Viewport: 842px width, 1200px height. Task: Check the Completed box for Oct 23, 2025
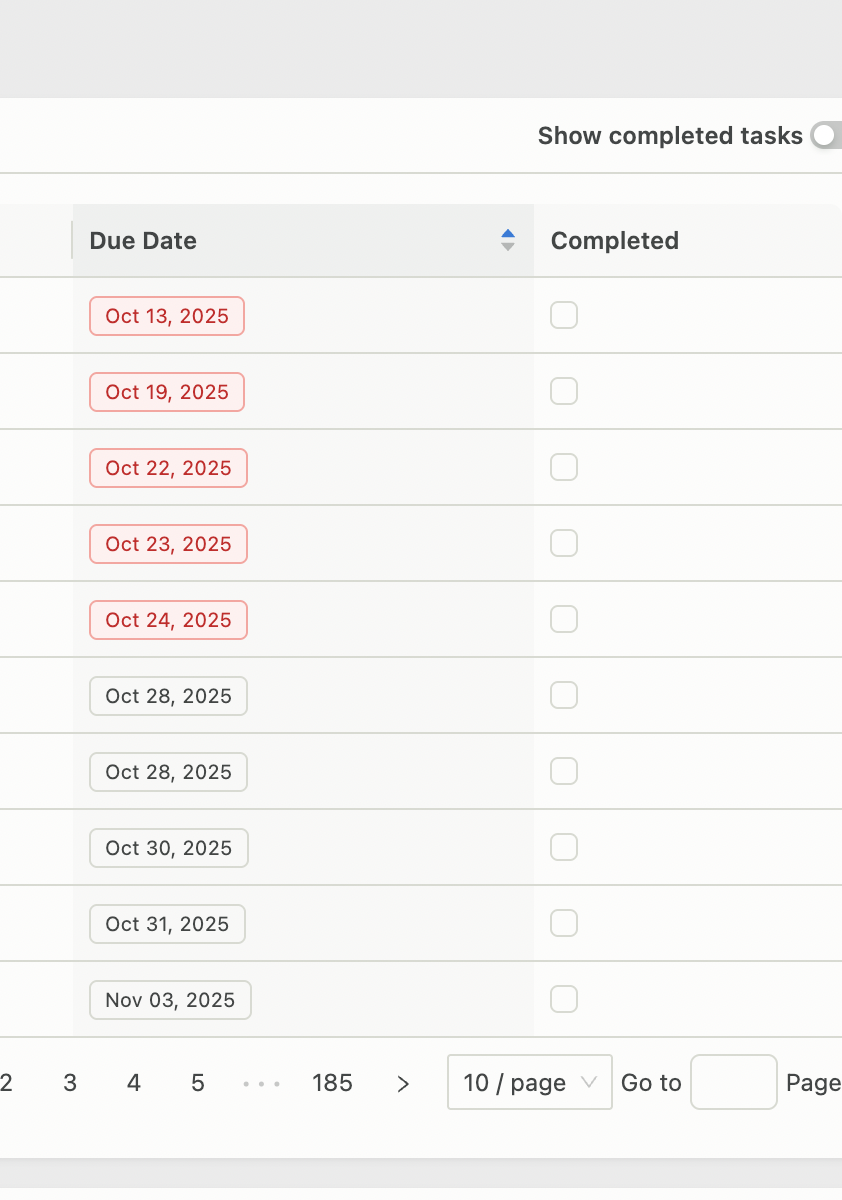pos(564,544)
